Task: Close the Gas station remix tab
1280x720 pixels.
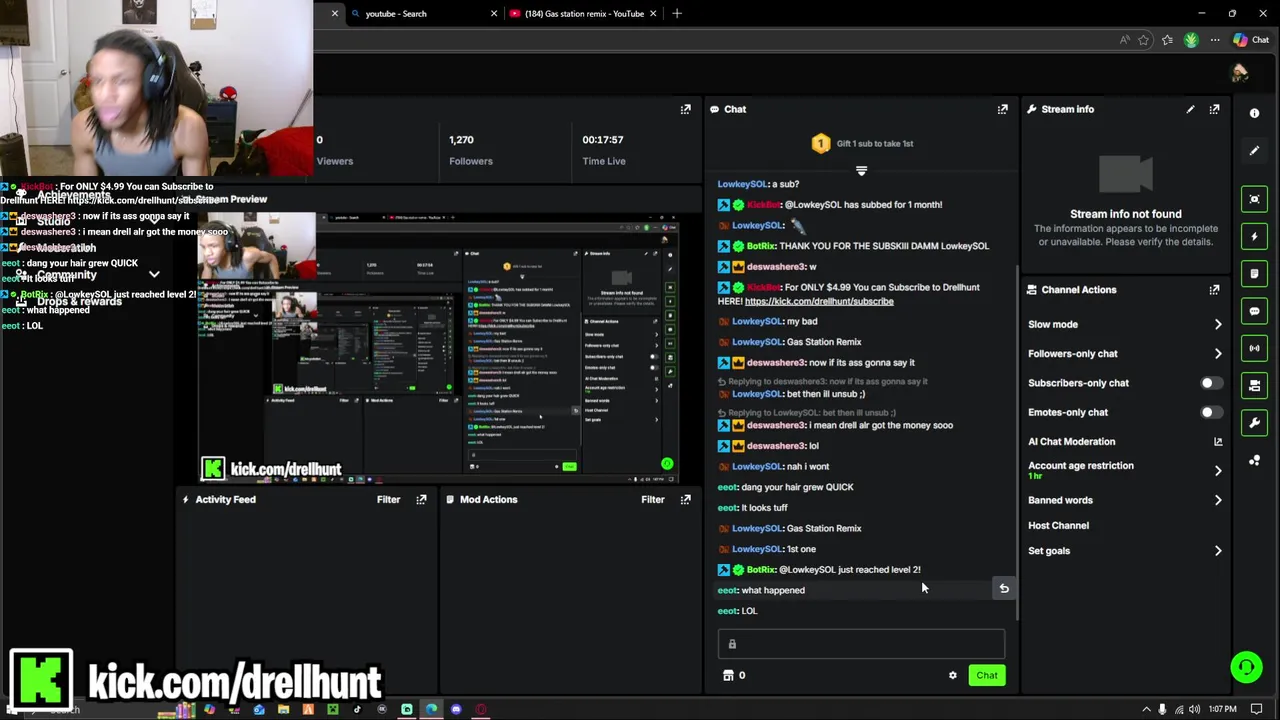Action: [x=654, y=13]
